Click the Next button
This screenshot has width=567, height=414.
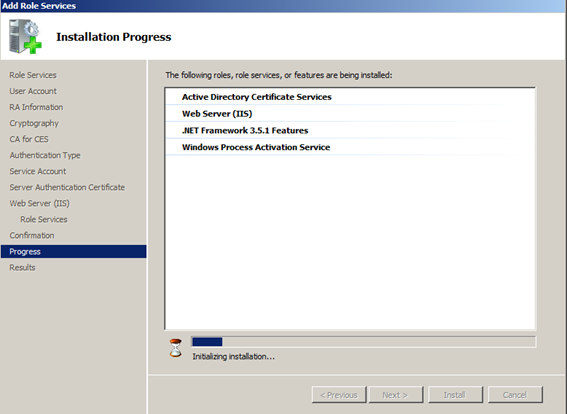click(396, 395)
